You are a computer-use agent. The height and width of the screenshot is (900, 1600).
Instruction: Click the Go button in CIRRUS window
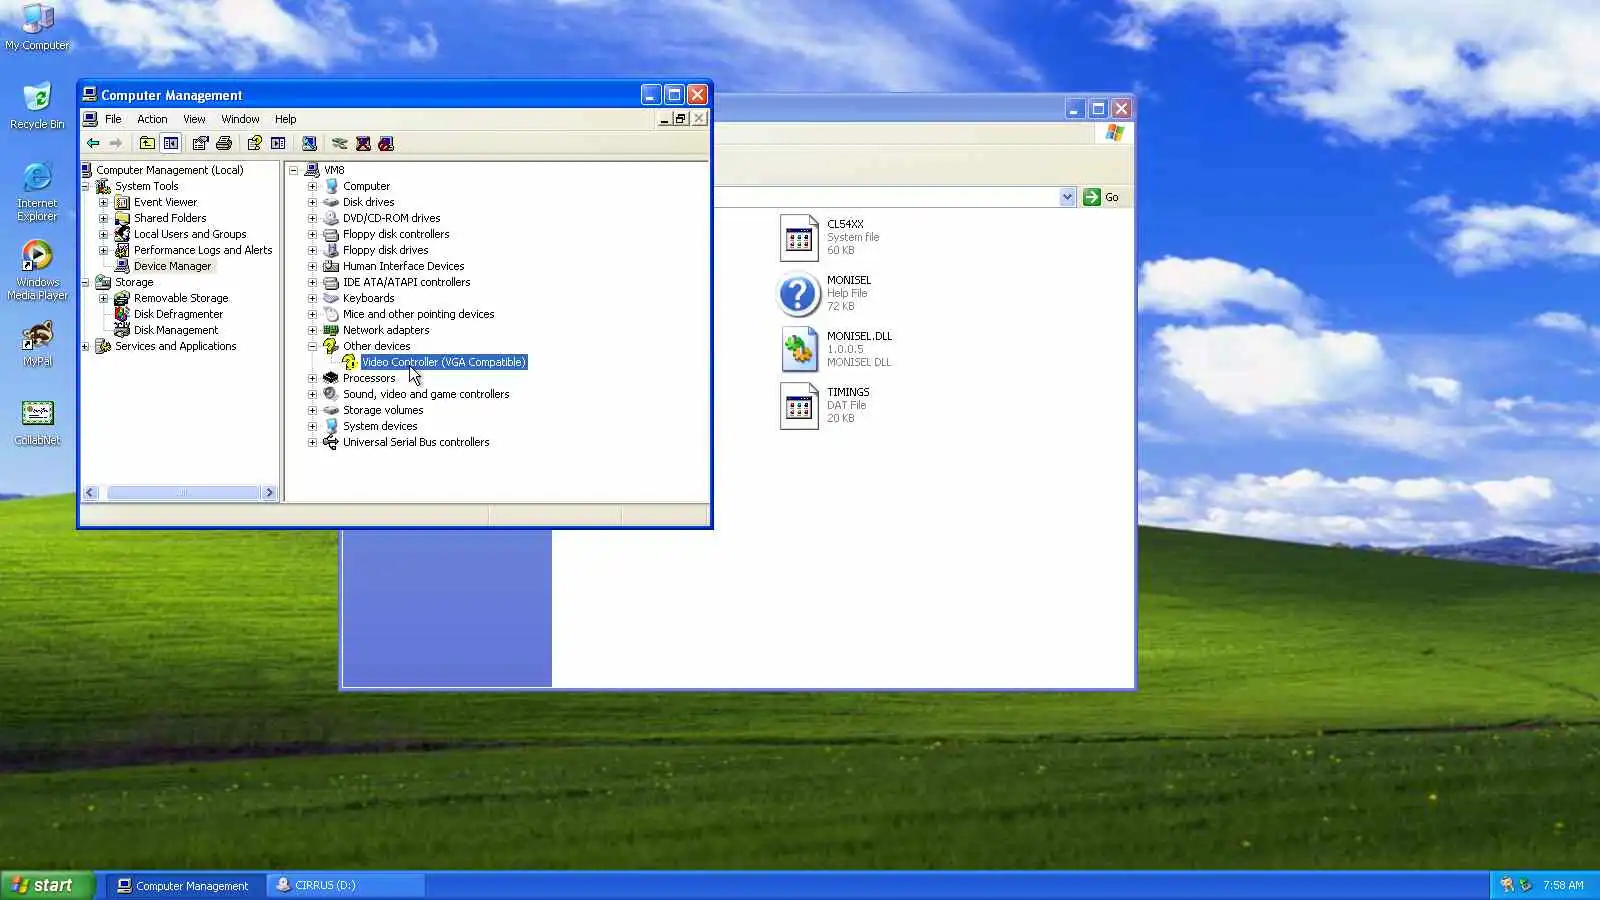(1102, 197)
